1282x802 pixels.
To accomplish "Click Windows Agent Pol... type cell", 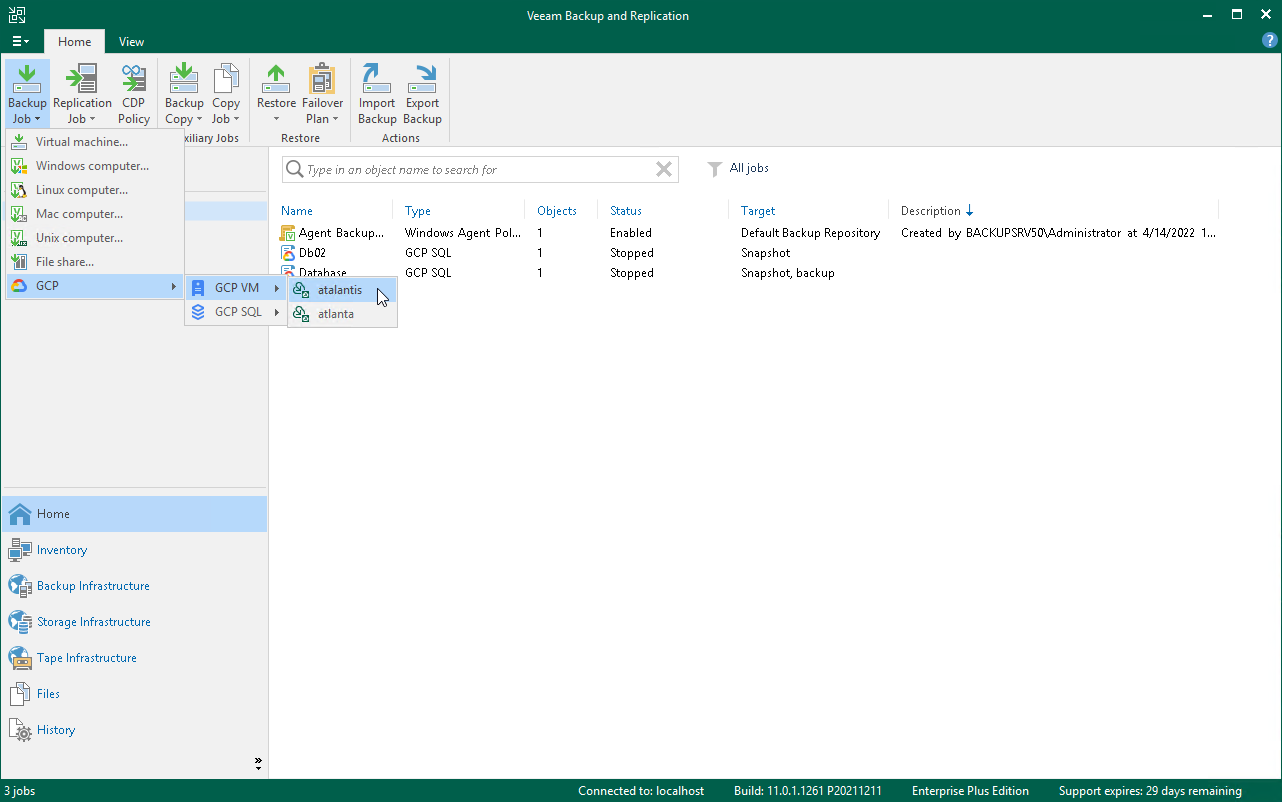I will tap(462, 233).
